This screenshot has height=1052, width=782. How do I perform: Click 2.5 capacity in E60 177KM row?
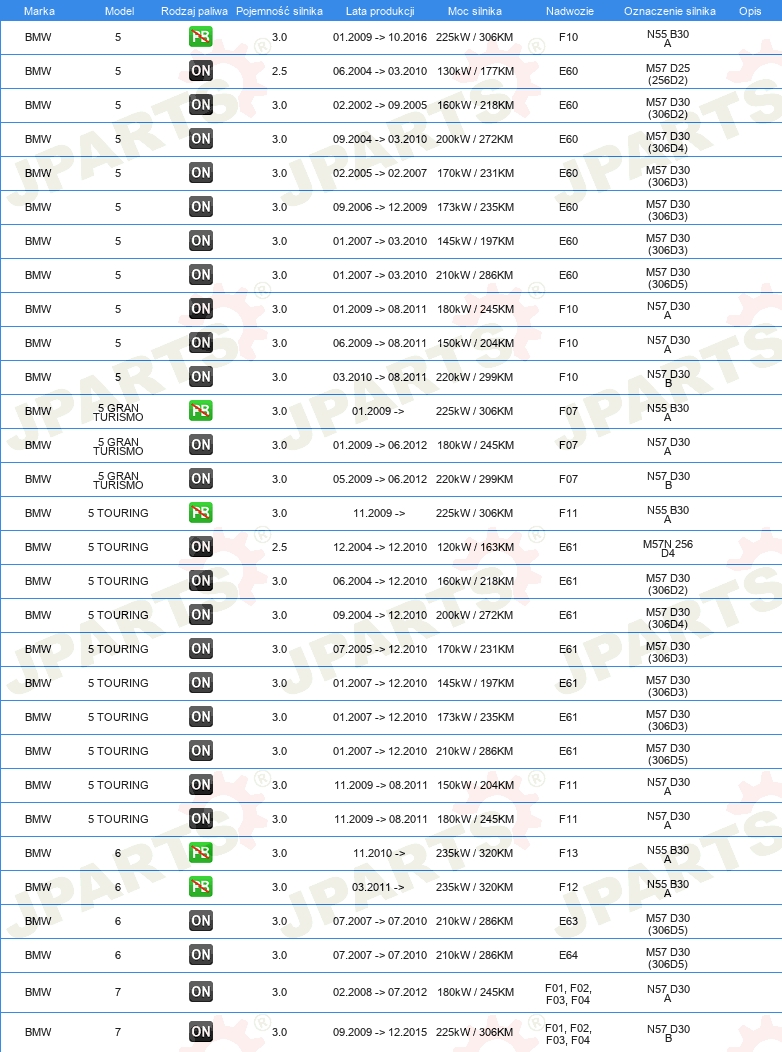[x=280, y=71]
